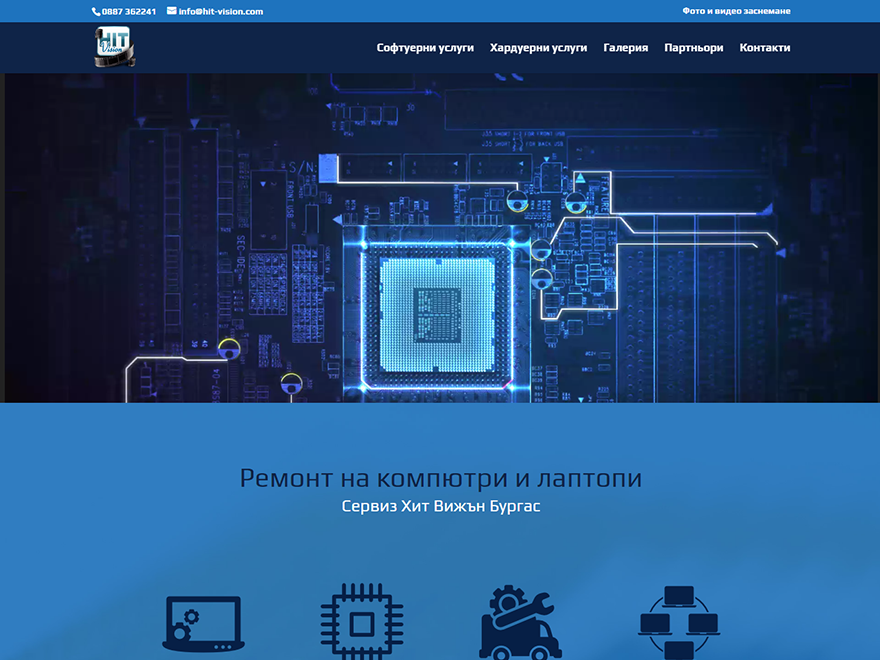
Task: Navigate to the Контакти page
Action: coord(765,48)
